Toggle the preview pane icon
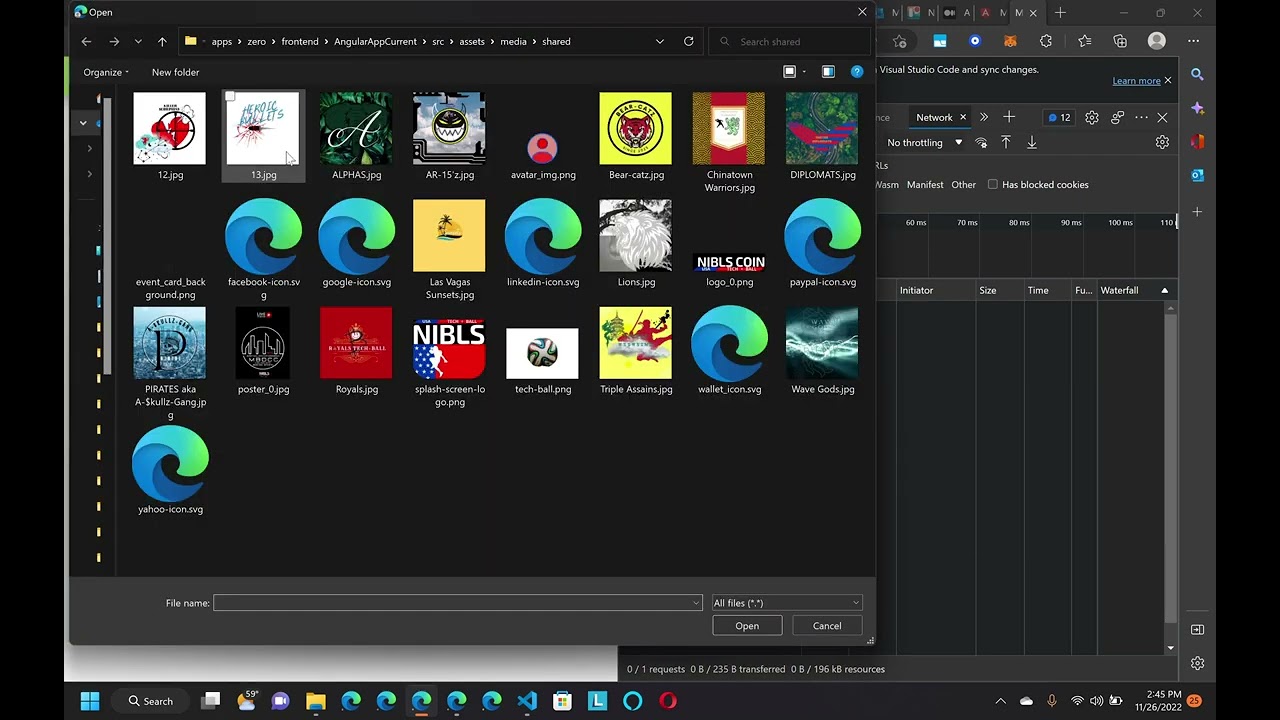The width and height of the screenshot is (1280, 720). [x=828, y=72]
